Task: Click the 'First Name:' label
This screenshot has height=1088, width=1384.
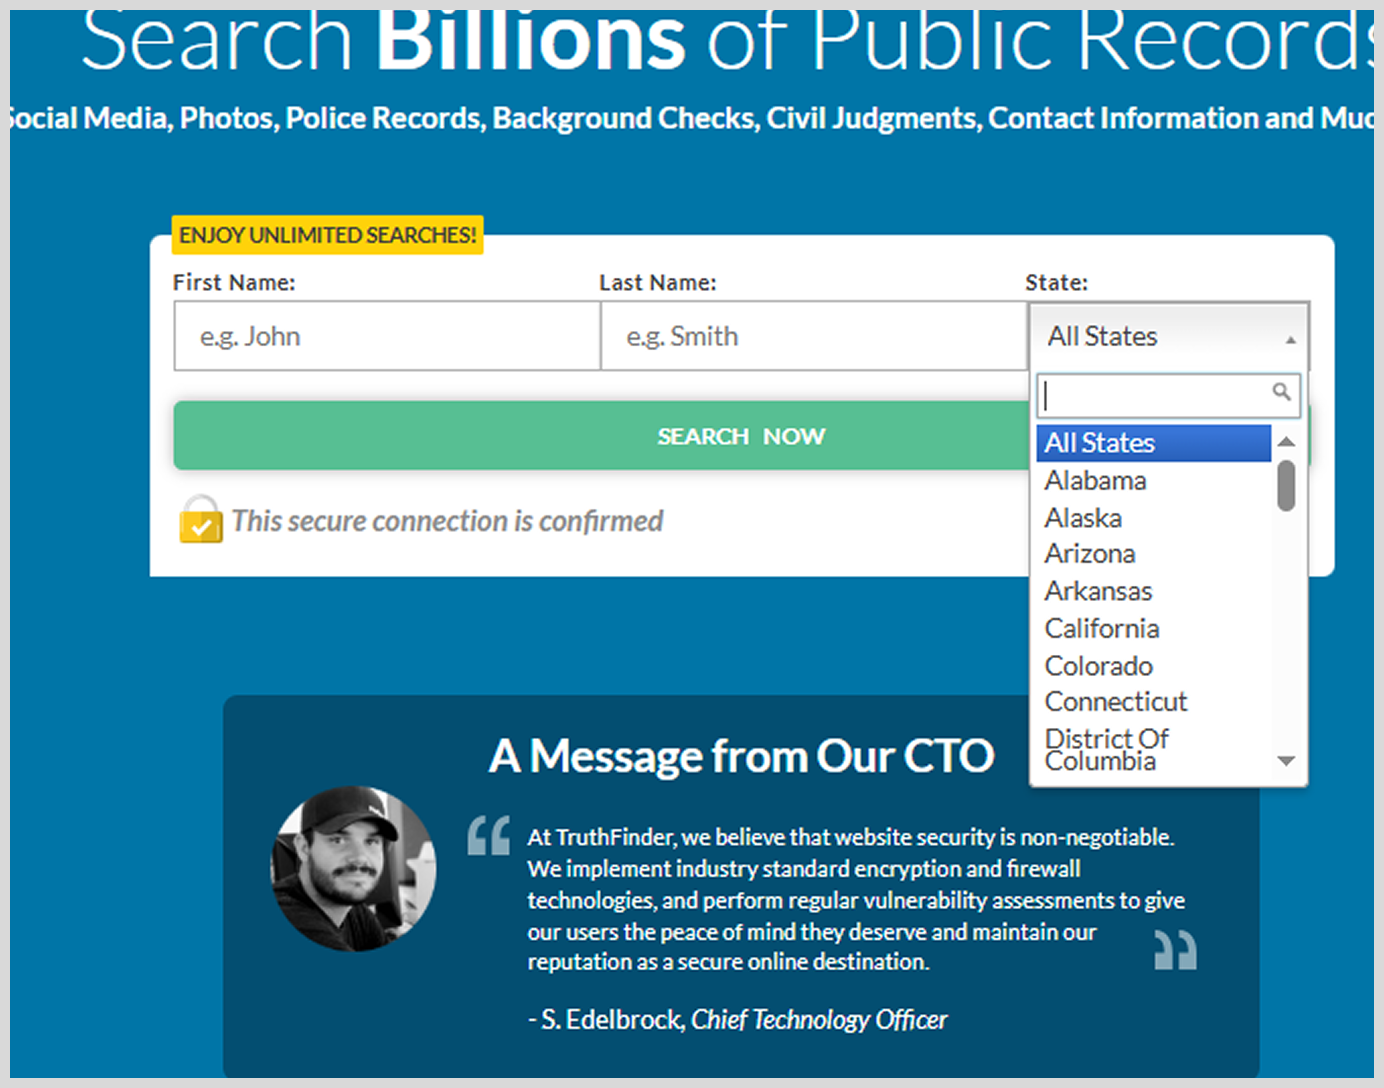Action: click(234, 283)
